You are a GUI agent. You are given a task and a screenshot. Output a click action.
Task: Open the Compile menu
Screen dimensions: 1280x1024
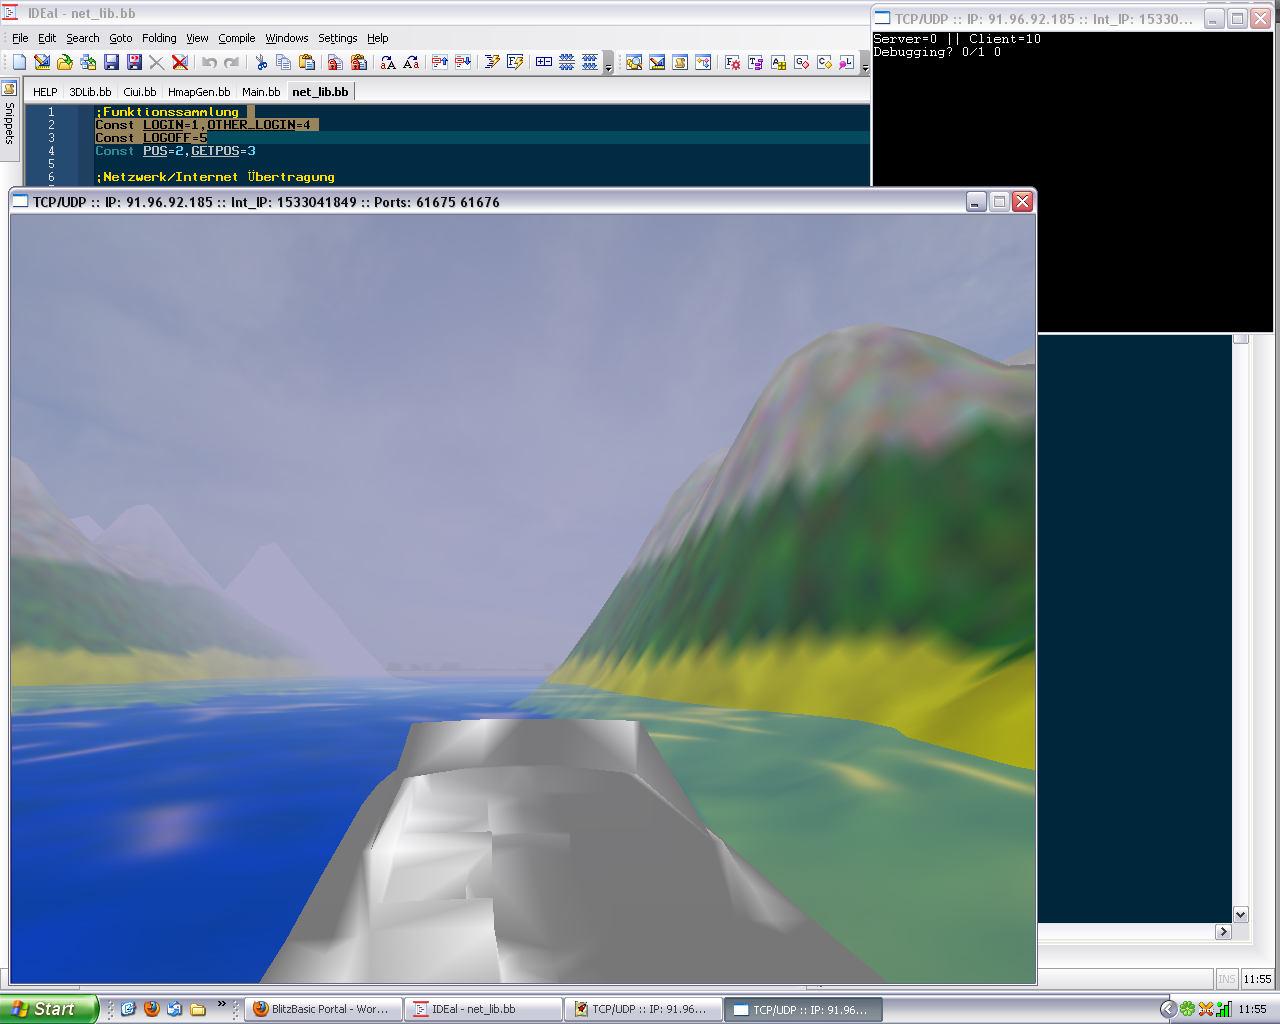(x=237, y=38)
